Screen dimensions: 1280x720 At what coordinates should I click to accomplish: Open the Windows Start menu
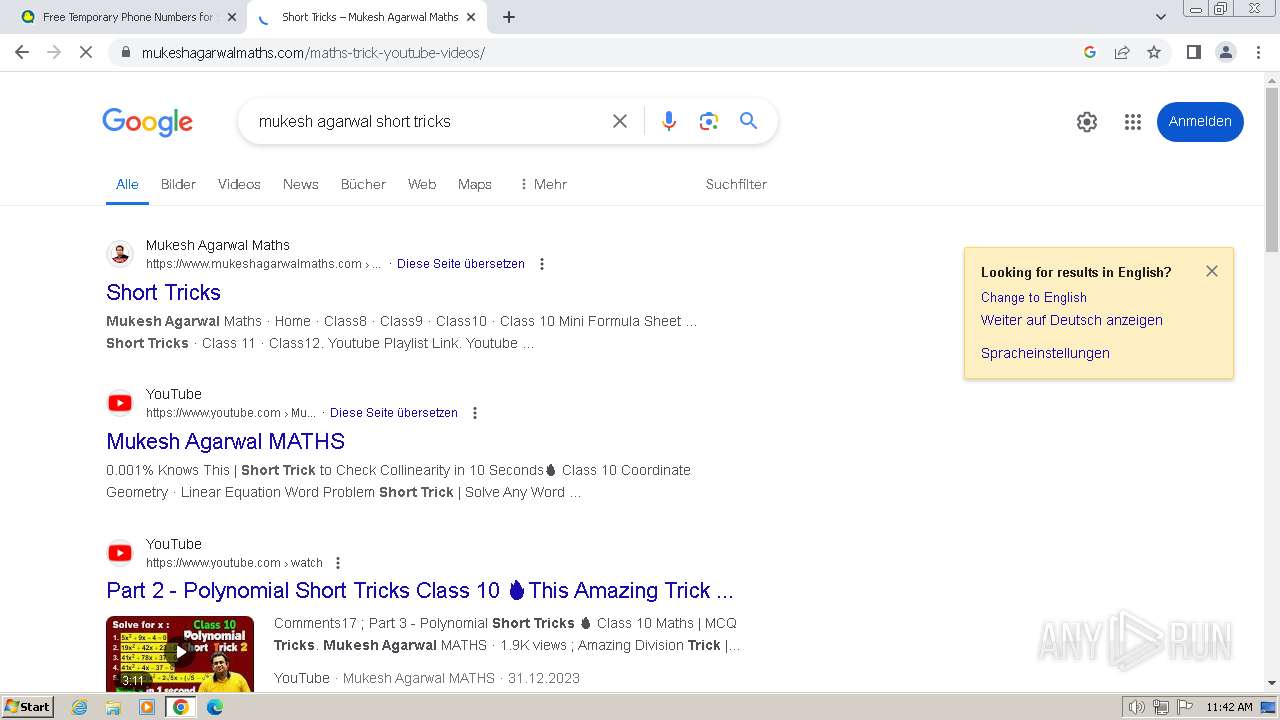click(x=27, y=706)
